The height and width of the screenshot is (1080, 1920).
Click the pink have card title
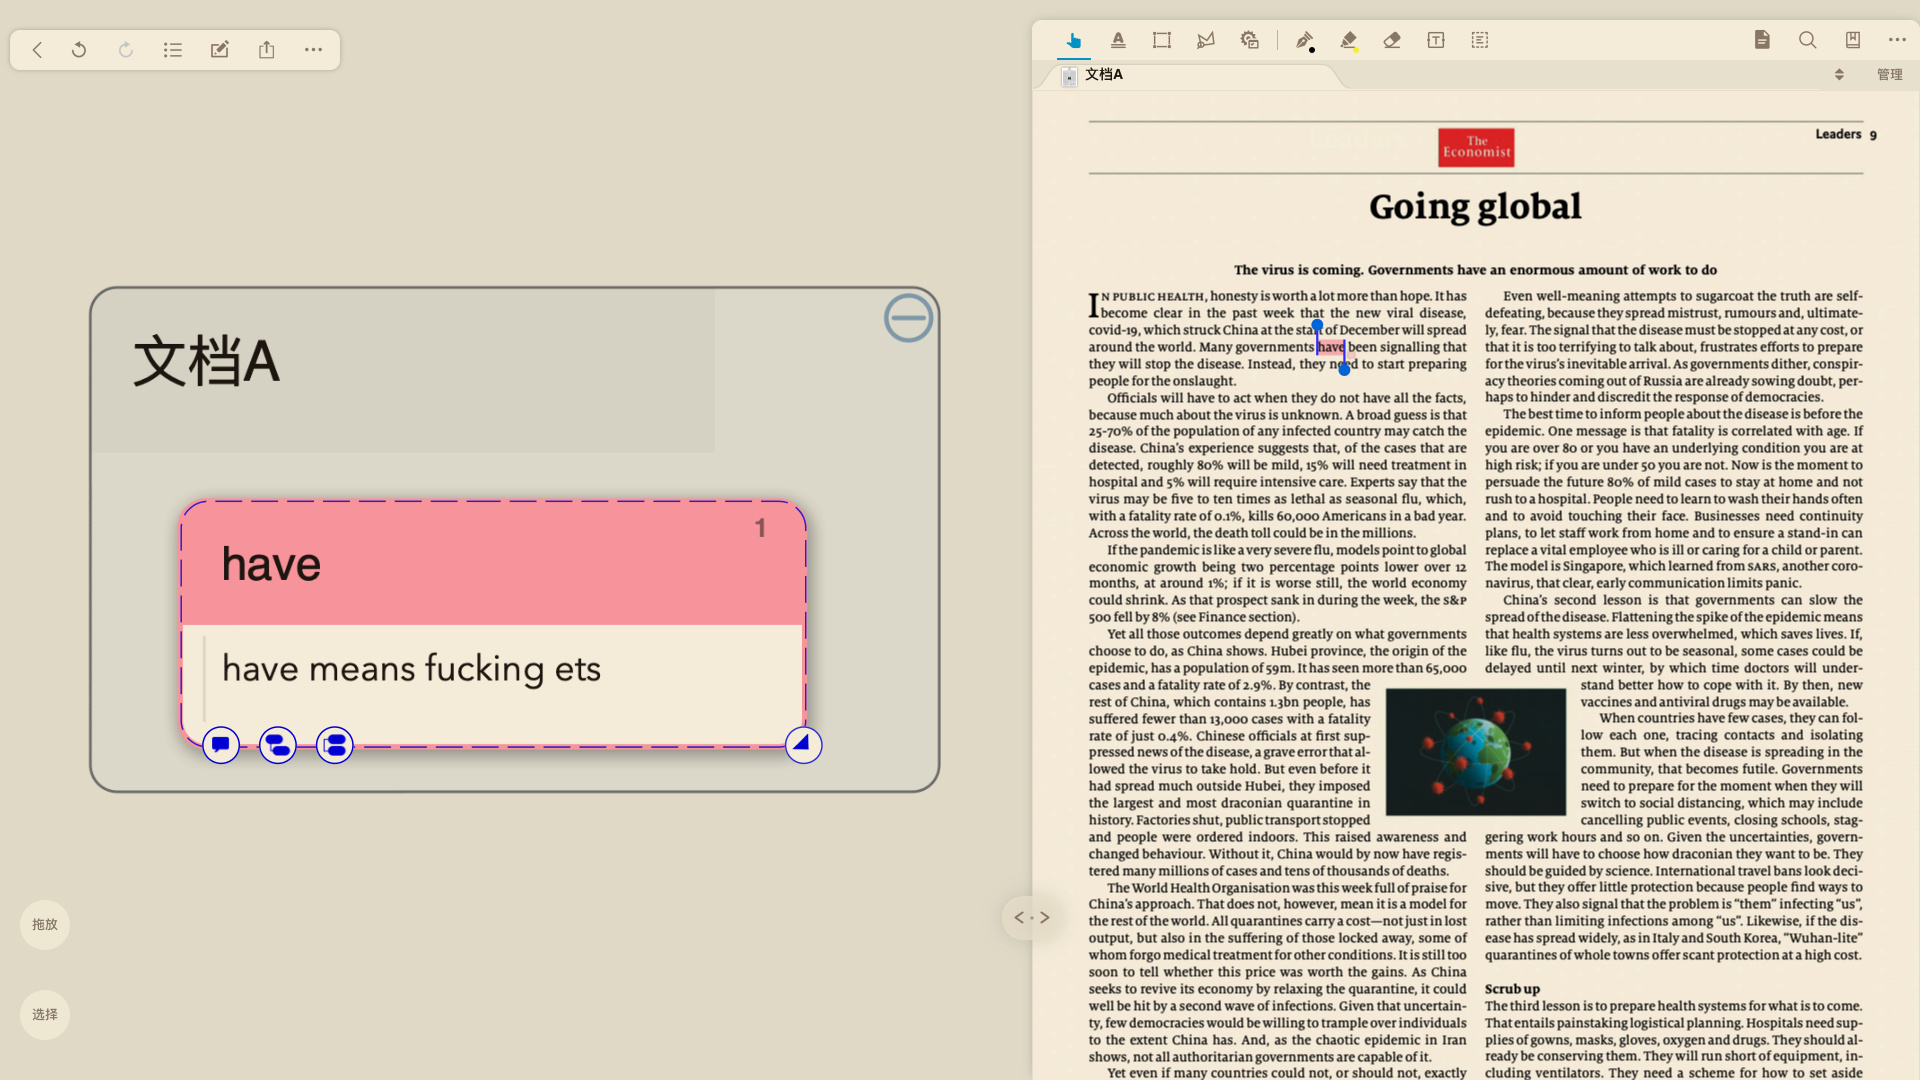(x=272, y=564)
